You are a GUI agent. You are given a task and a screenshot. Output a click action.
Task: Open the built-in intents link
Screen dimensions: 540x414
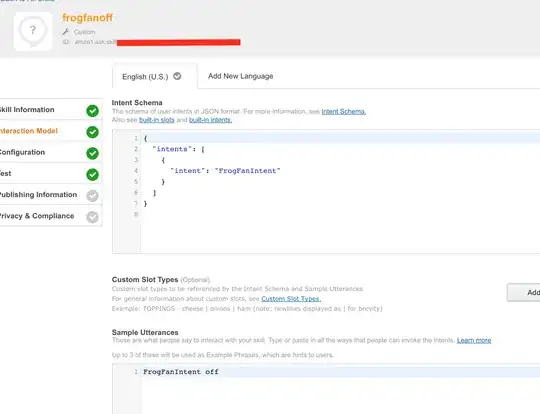pyautogui.click(x=210, y=120)
